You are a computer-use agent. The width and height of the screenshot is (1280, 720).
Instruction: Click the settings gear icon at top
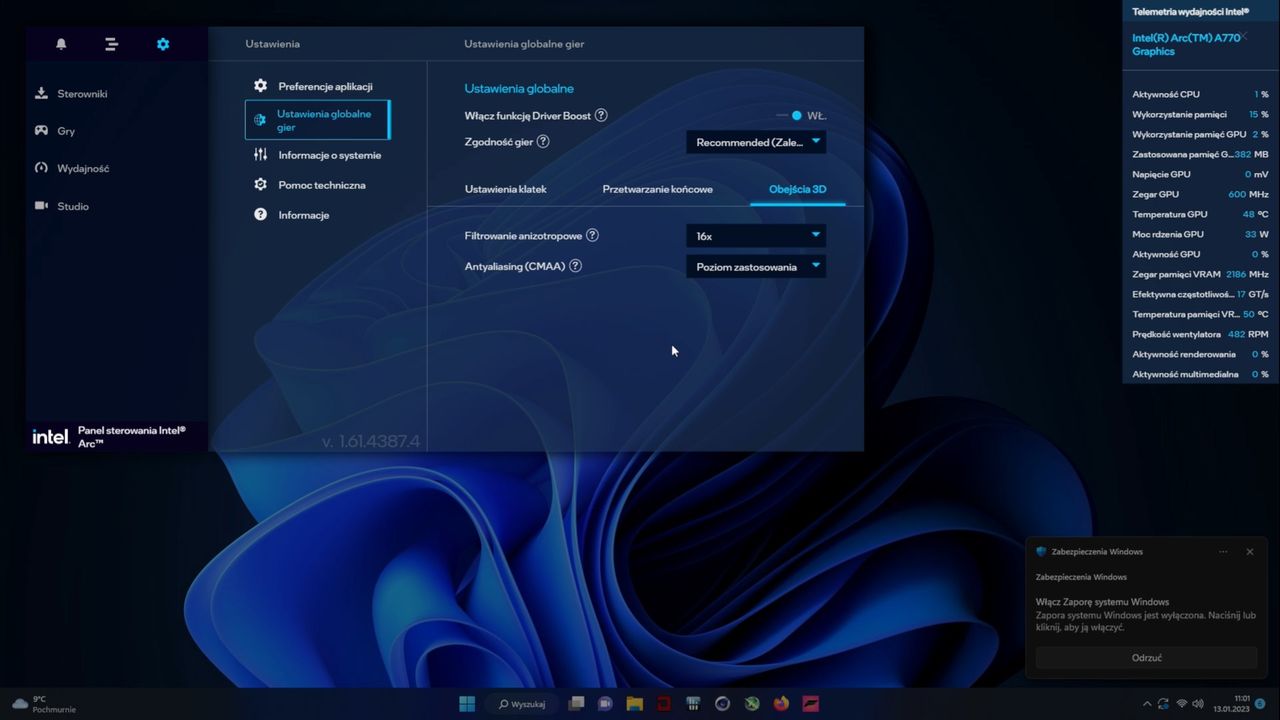[x=163, y=44]
